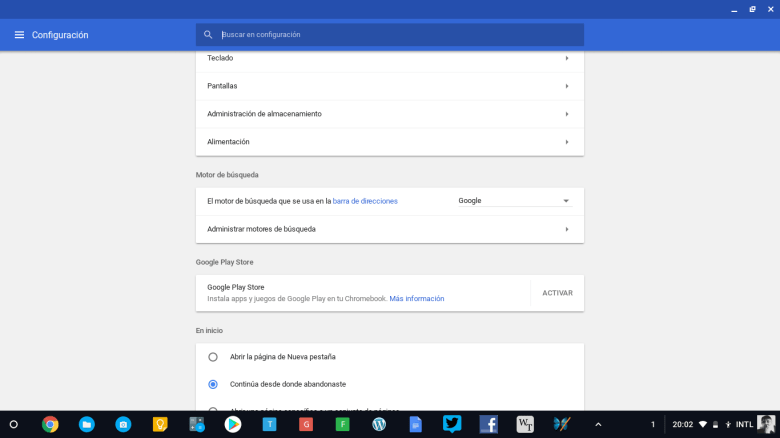The height and width of the screenshot is (438, 780).
Task: Focus the Buscar en configuración field
Action: click(390, 35)
